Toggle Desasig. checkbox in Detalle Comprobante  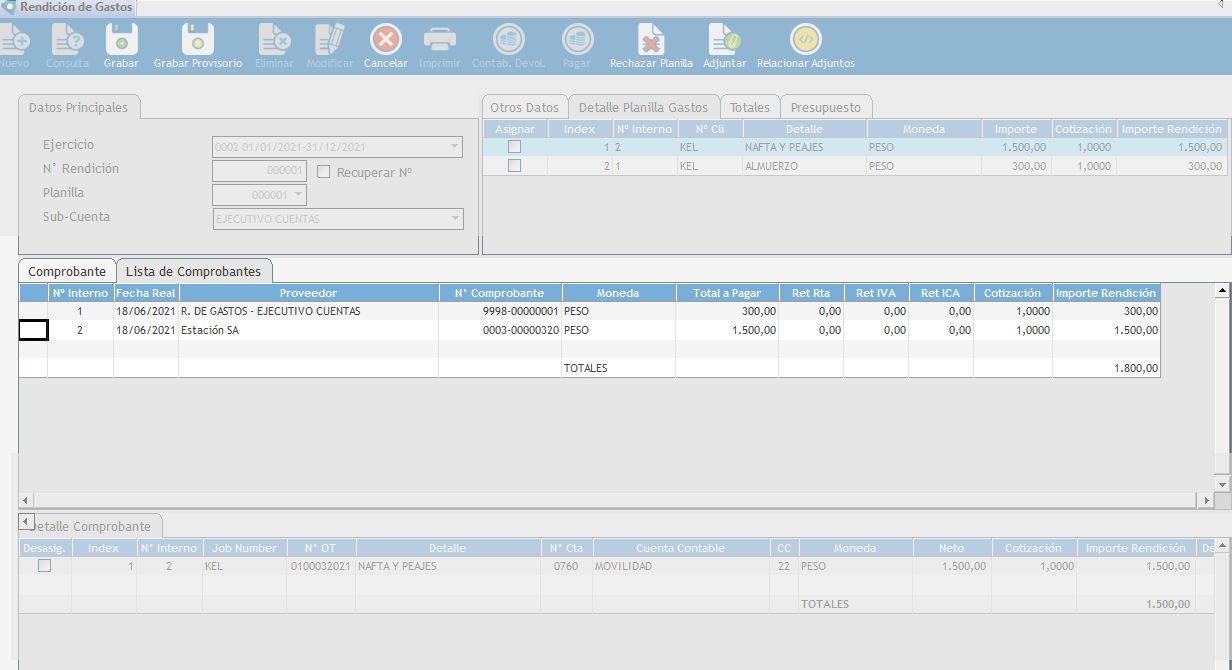pyautogui.click(x=44, y=566)
